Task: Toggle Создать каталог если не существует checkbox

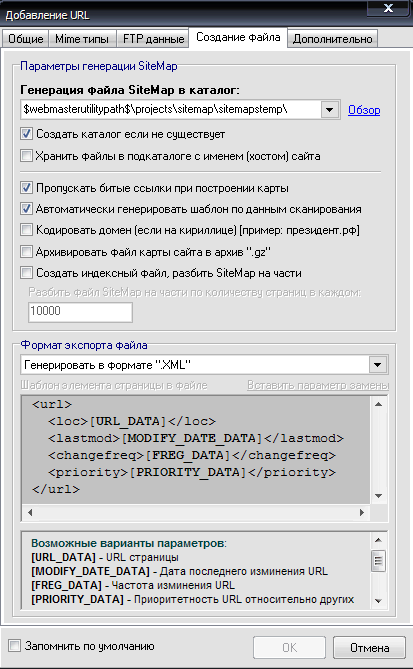Action: (26, 134)
